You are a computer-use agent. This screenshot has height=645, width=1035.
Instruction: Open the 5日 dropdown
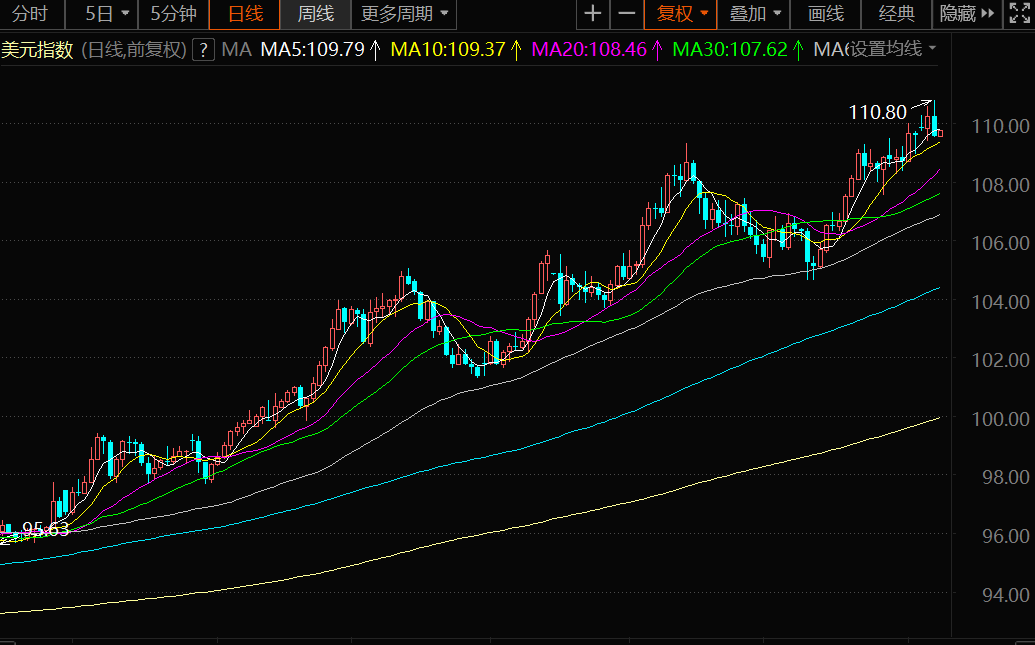pyautogui.click(x=107, y=14)
